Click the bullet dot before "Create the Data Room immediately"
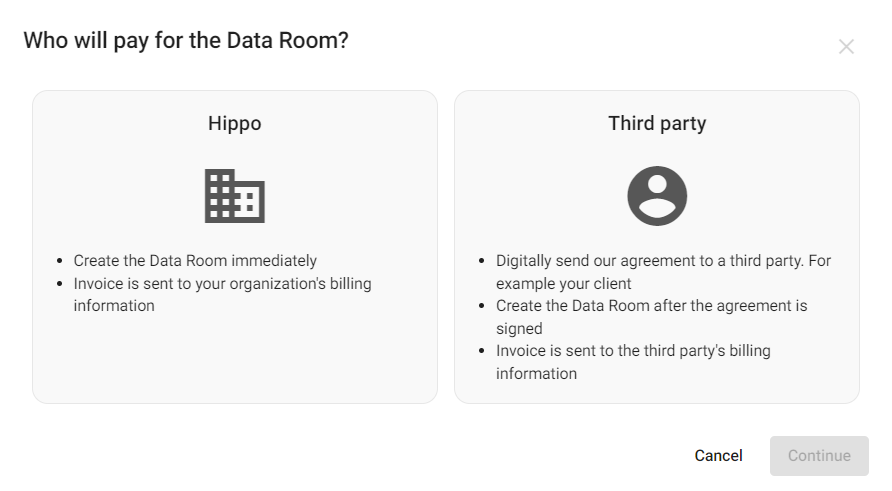The height and width of the screenshot is (491, 892). click(61, 262)
